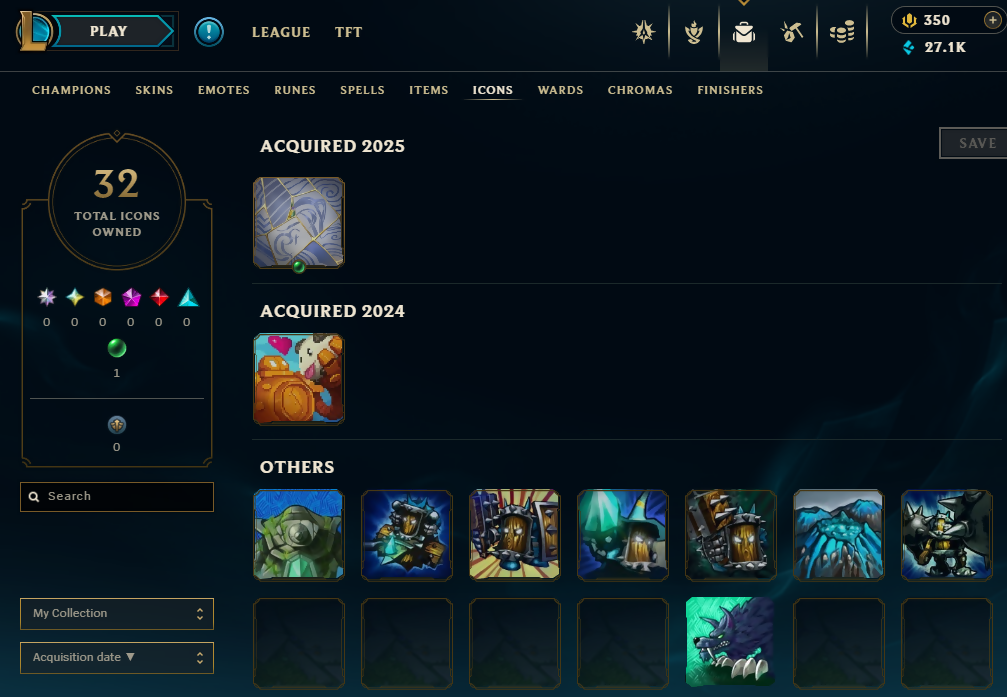Click the icon Search field
The width and height of the screenshot is (1007, 697).
117,497
